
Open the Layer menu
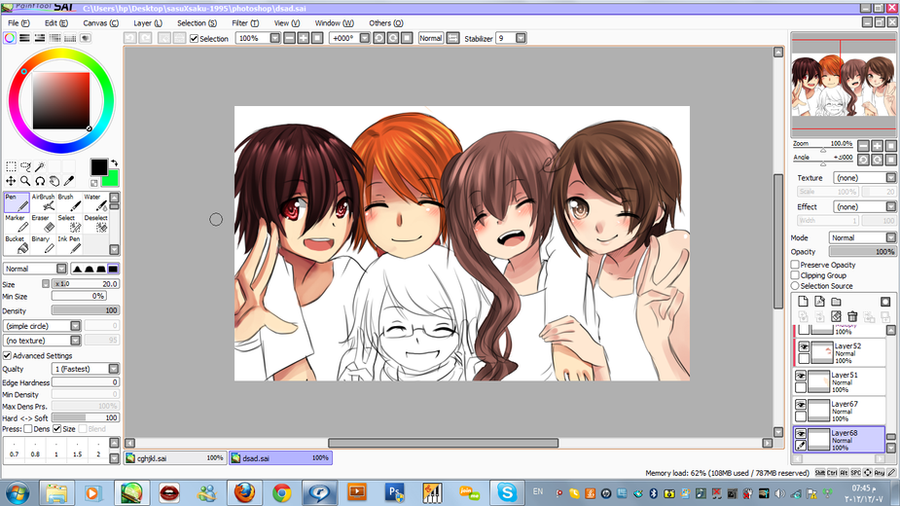point(148,23)
